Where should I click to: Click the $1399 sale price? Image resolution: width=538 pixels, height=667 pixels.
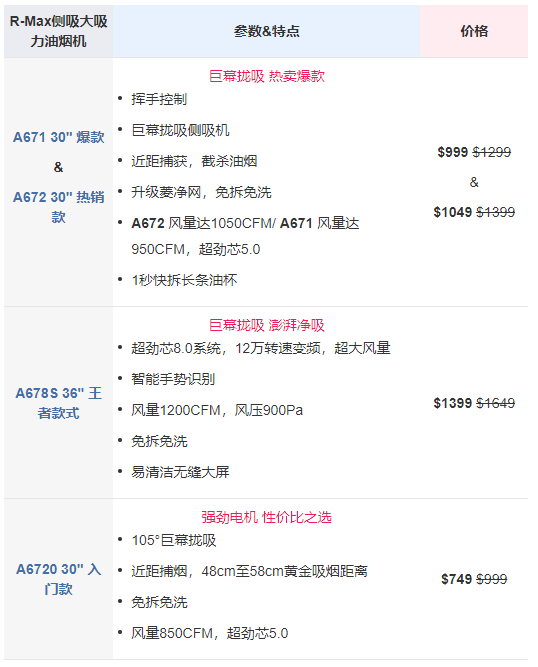(453, 403)
